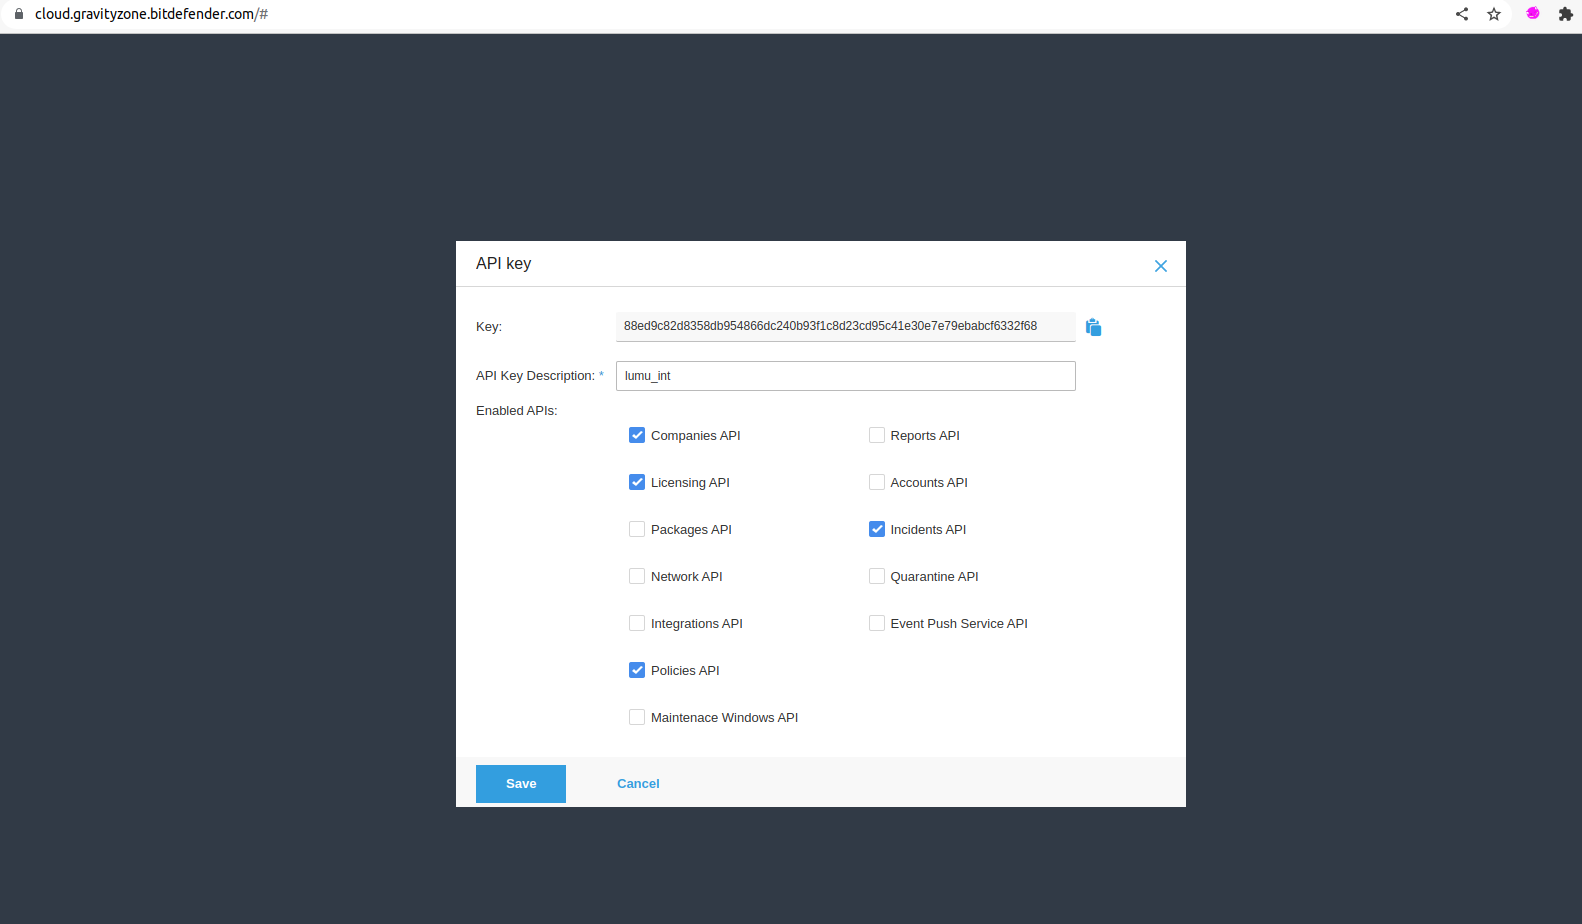The image size is (1582, 924).
Task: Disable the Licensing API checkbox
Action: pyautogui.click(x=637, y=482)
